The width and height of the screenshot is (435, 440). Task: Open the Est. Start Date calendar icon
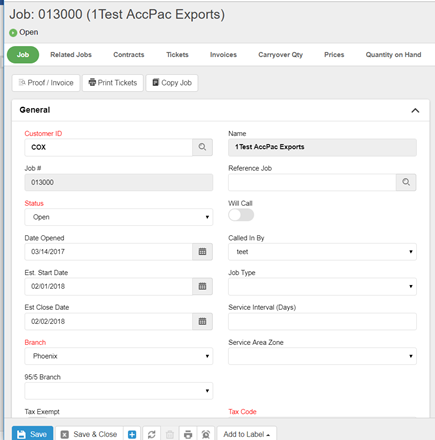(x=202, y=286)
